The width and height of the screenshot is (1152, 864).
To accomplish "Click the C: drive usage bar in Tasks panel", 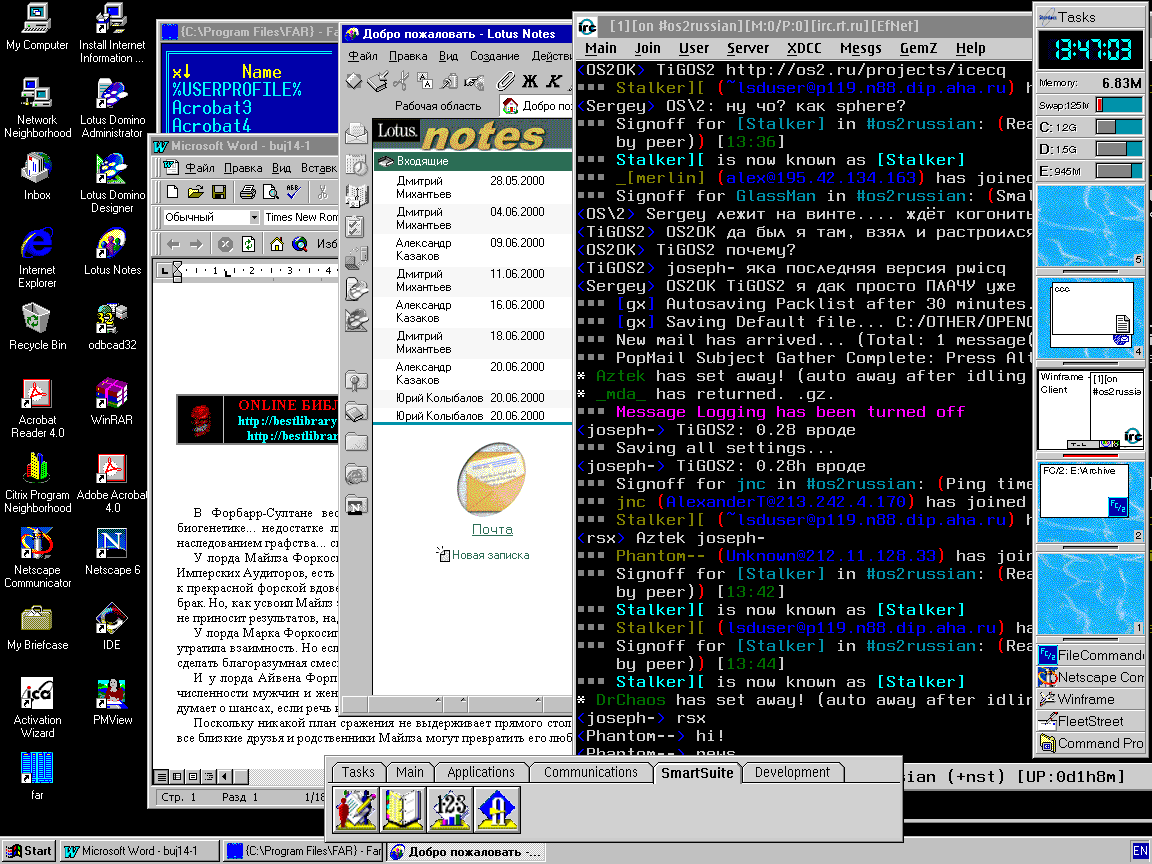I will (x=1119, y=127).
